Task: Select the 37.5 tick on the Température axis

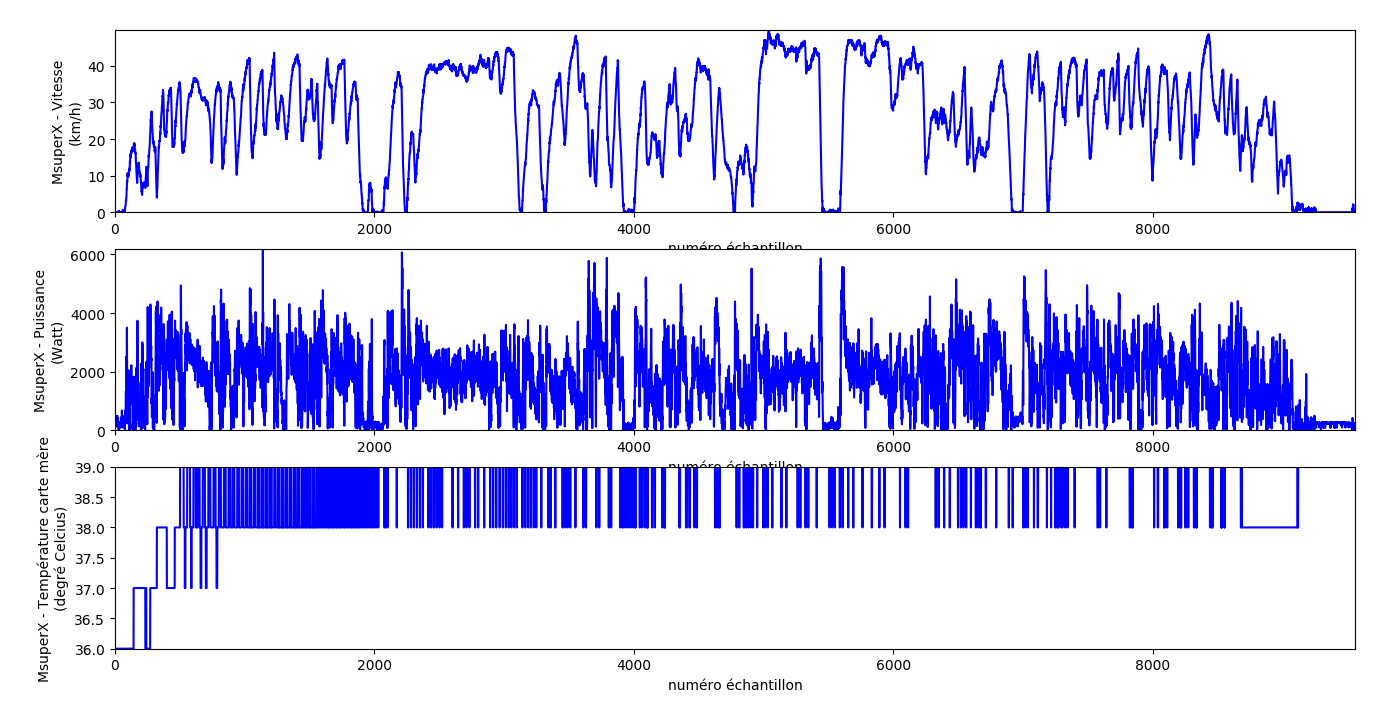Action: (x=92, y=559)
